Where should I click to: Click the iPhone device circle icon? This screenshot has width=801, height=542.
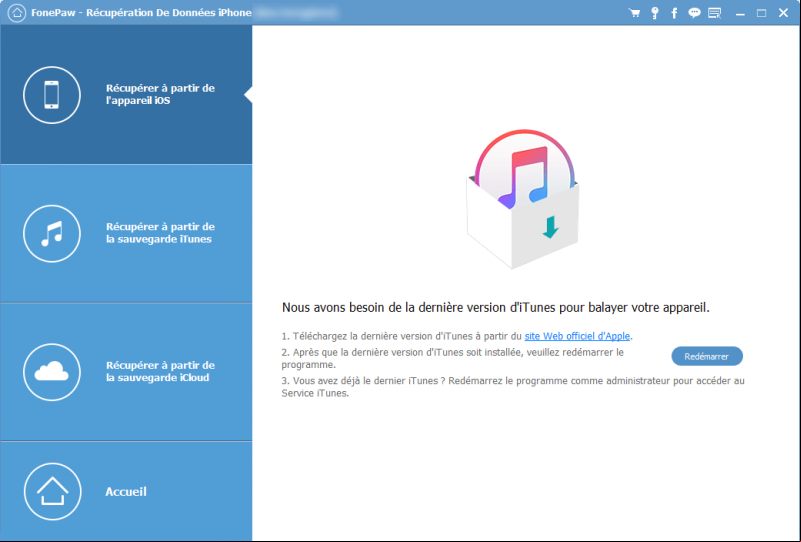pyautogui.click(x=52, y=95)
